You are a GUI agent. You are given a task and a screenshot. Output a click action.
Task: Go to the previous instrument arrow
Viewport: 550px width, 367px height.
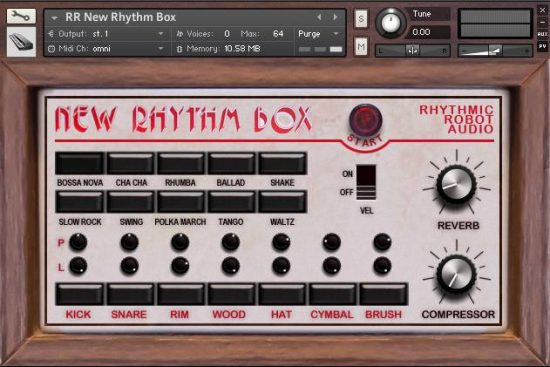[319, 17]
